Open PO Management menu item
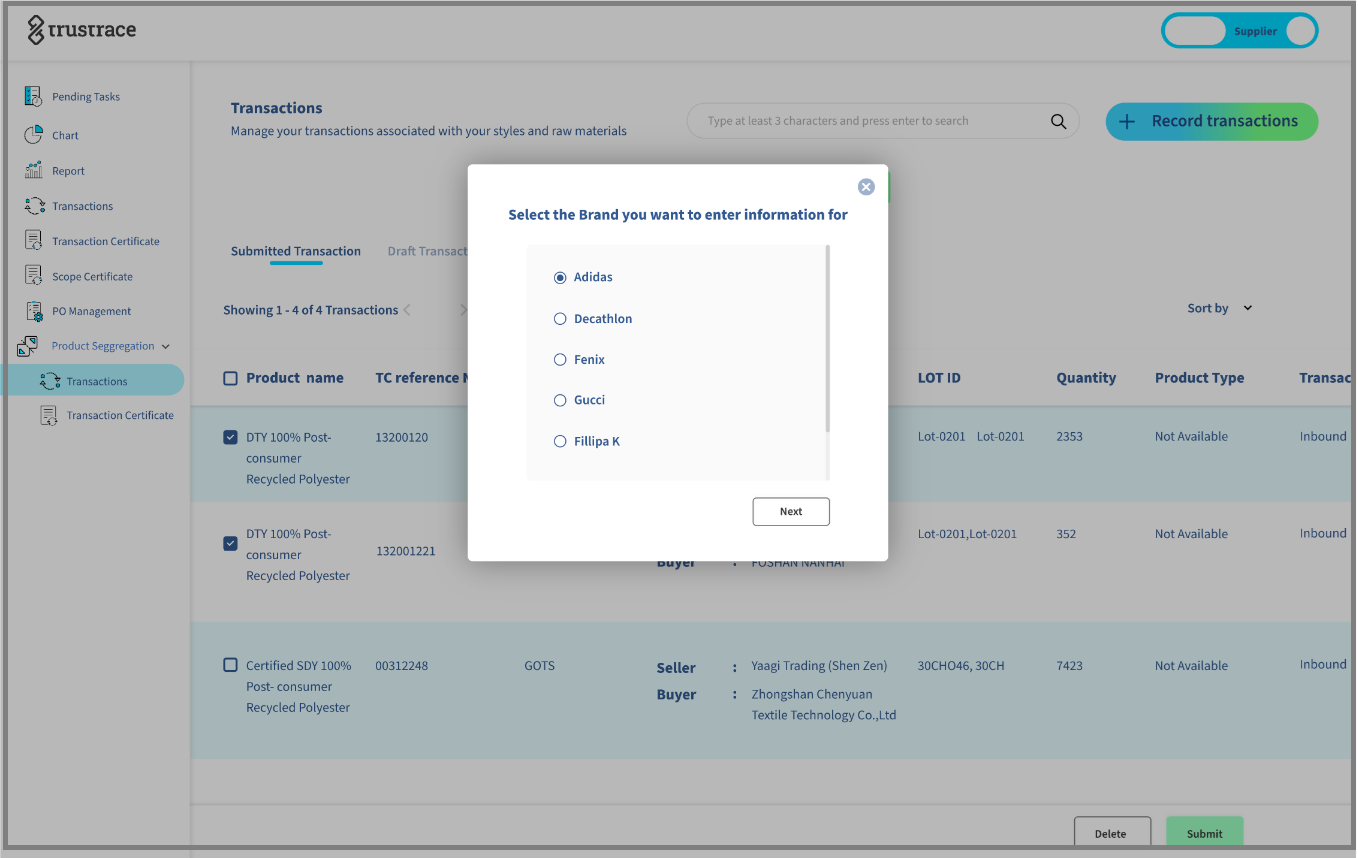 point(91,311)
